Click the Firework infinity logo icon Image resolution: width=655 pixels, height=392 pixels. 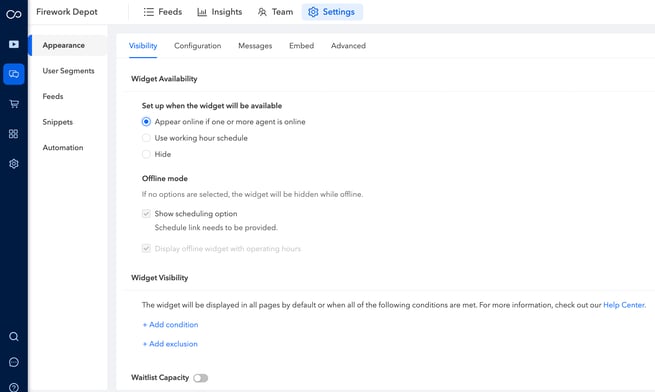14,15
